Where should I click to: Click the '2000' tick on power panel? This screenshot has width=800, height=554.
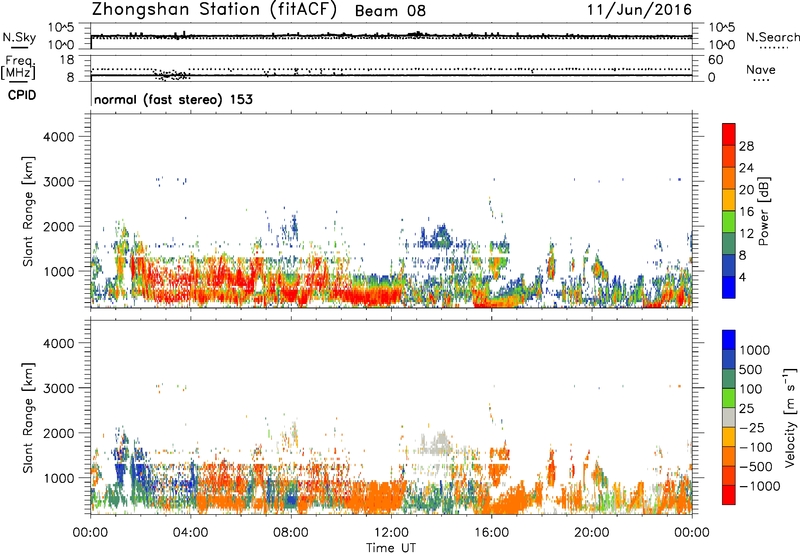point(59,226)
